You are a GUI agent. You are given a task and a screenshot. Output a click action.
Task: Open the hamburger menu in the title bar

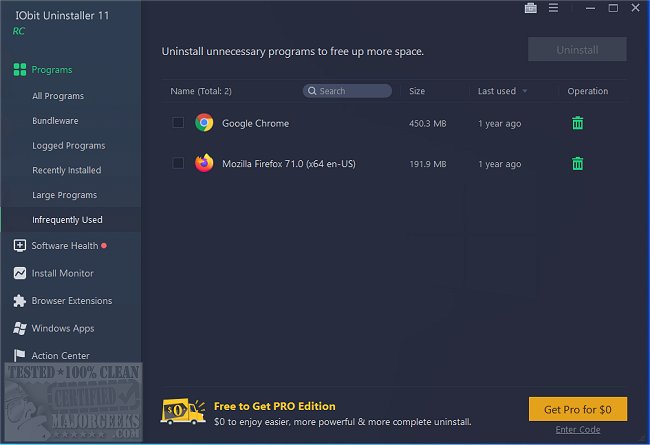(x=553, y=8)
